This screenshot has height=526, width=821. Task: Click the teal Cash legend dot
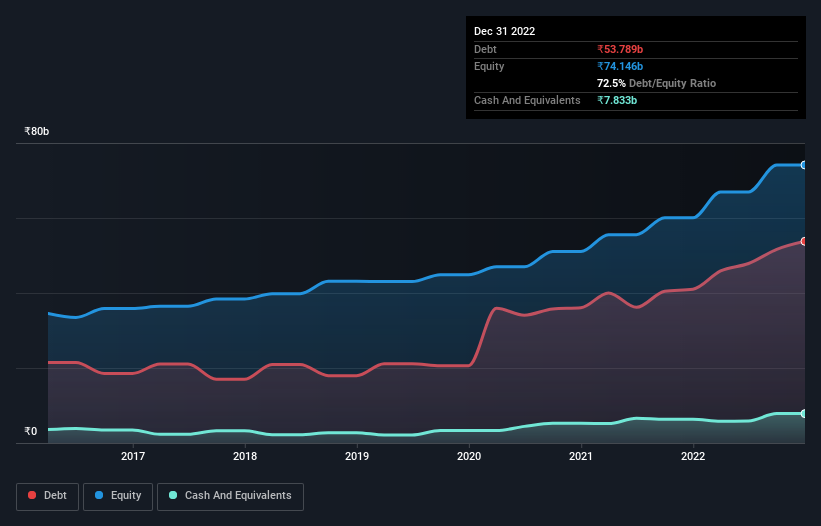[x=173, y=495]
